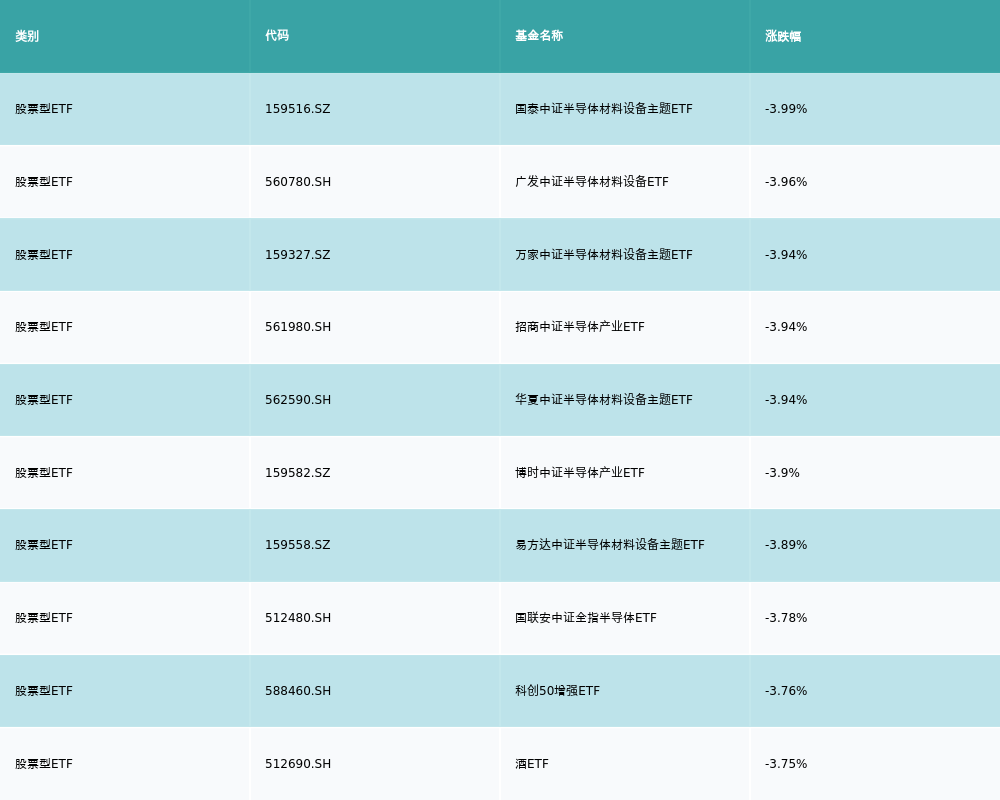Click 股票型ETF in the 159516.SZ row
Screen dimensions: 1000x800
pos(44,109)
